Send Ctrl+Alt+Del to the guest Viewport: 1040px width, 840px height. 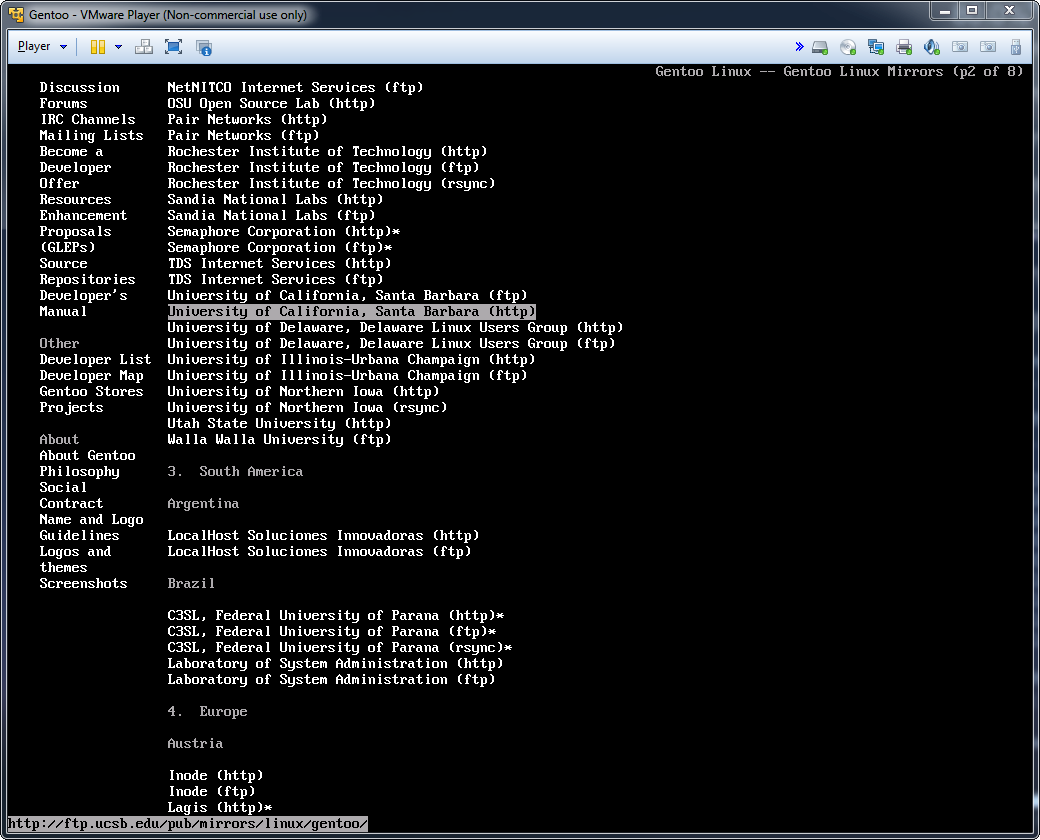tap(143, 46)
